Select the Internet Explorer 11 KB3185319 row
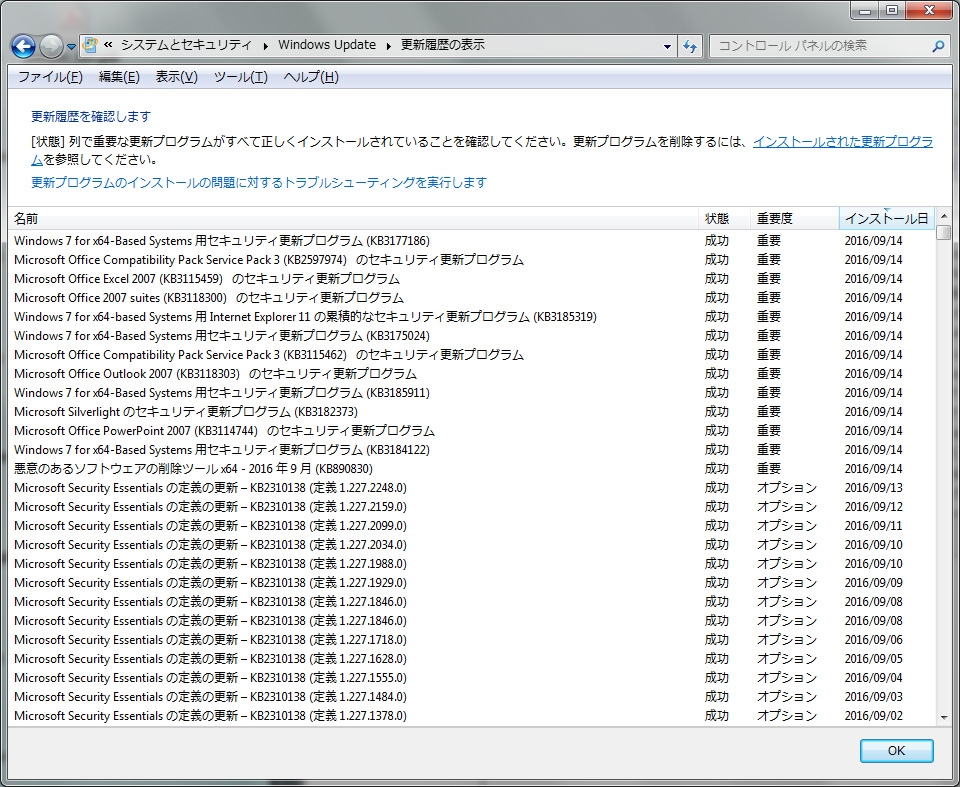The image size is (960, 787). [471, 317]
